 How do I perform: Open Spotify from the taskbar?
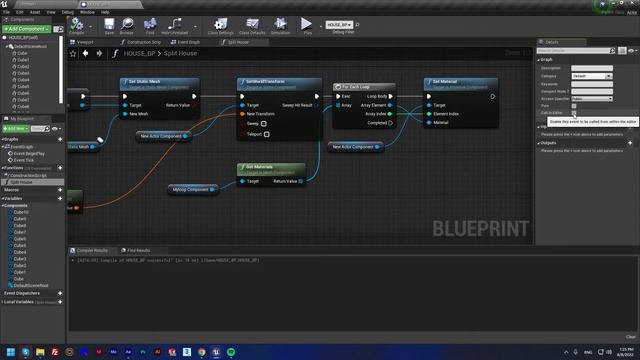231,352
